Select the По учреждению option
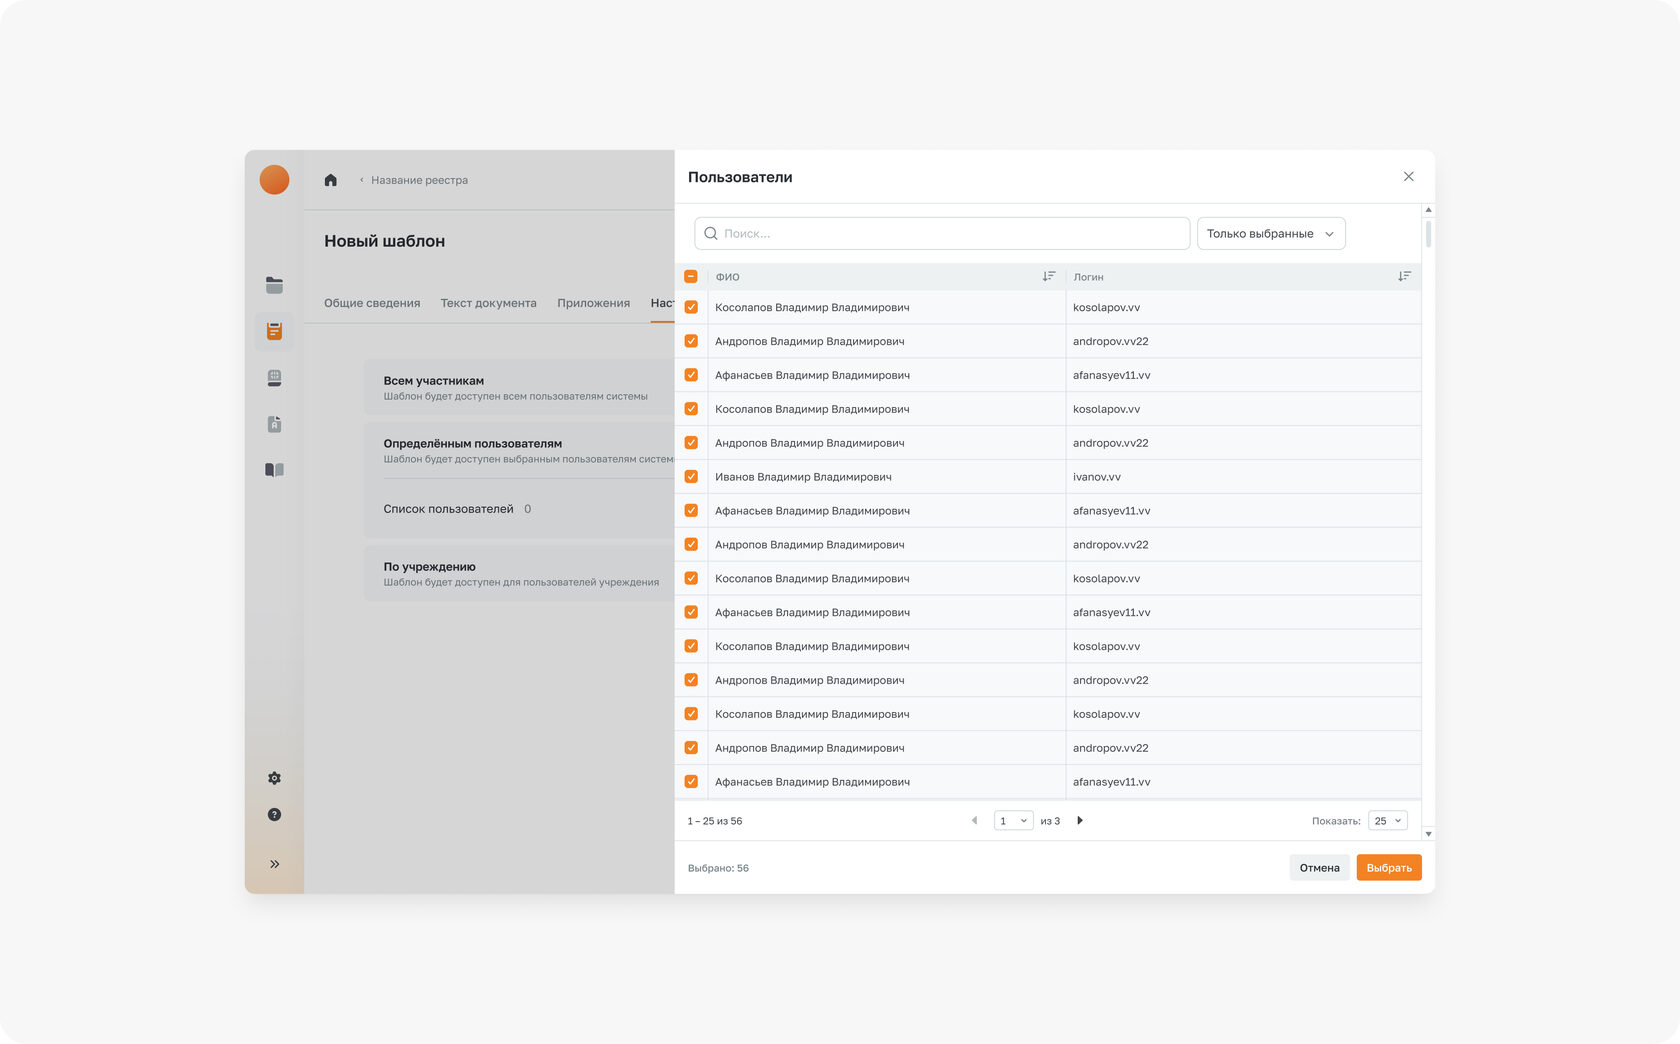The height and width of the screenshot is (1044, 1680). click(x=519, y=574)
